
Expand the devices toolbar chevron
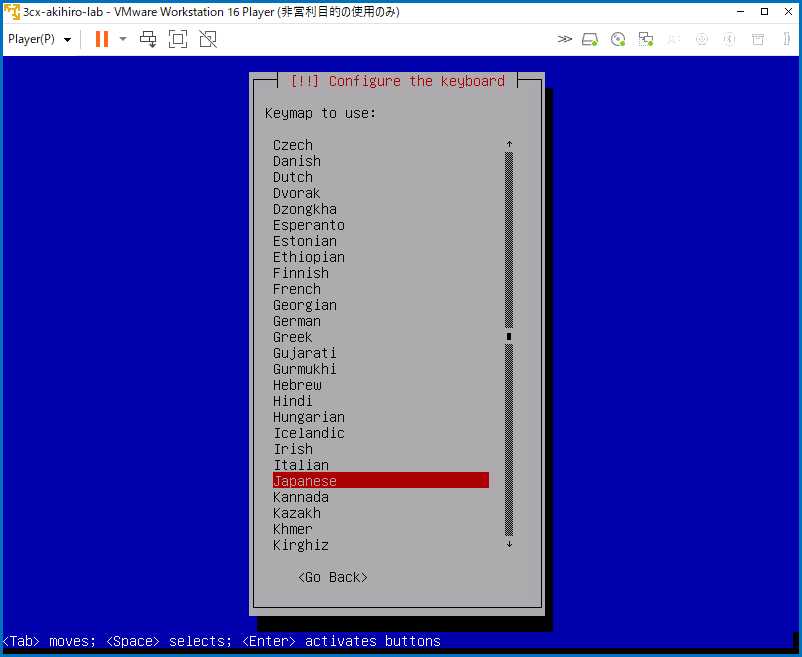(x=564, y=39)
